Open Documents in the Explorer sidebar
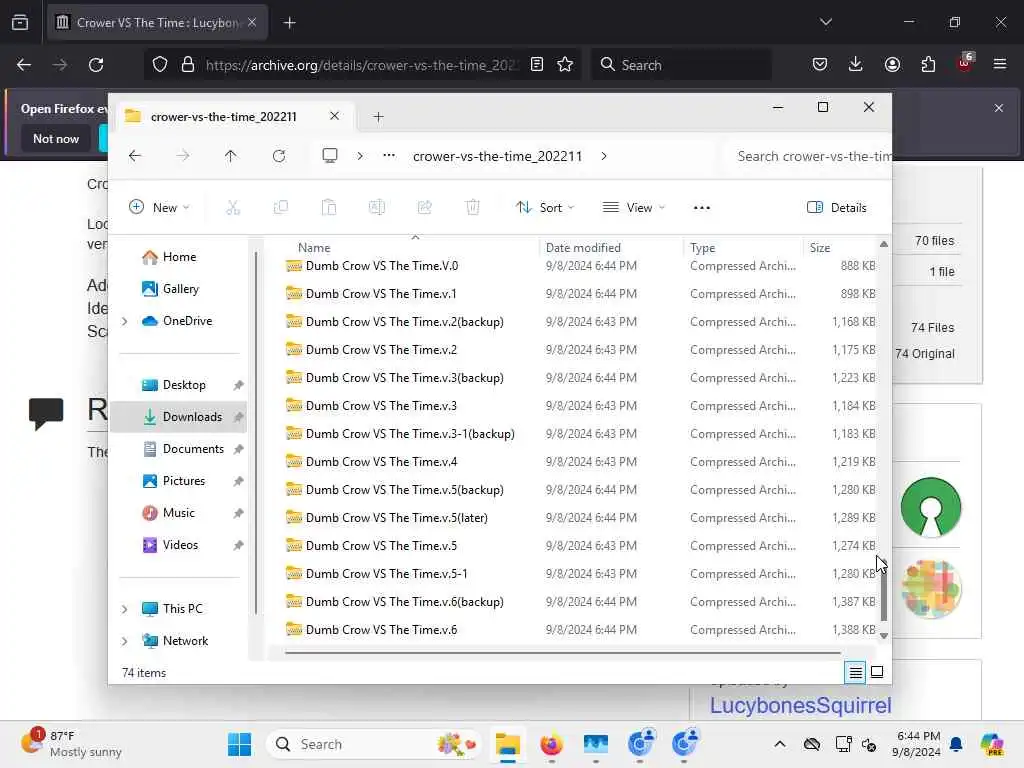 tap(184, 449)
